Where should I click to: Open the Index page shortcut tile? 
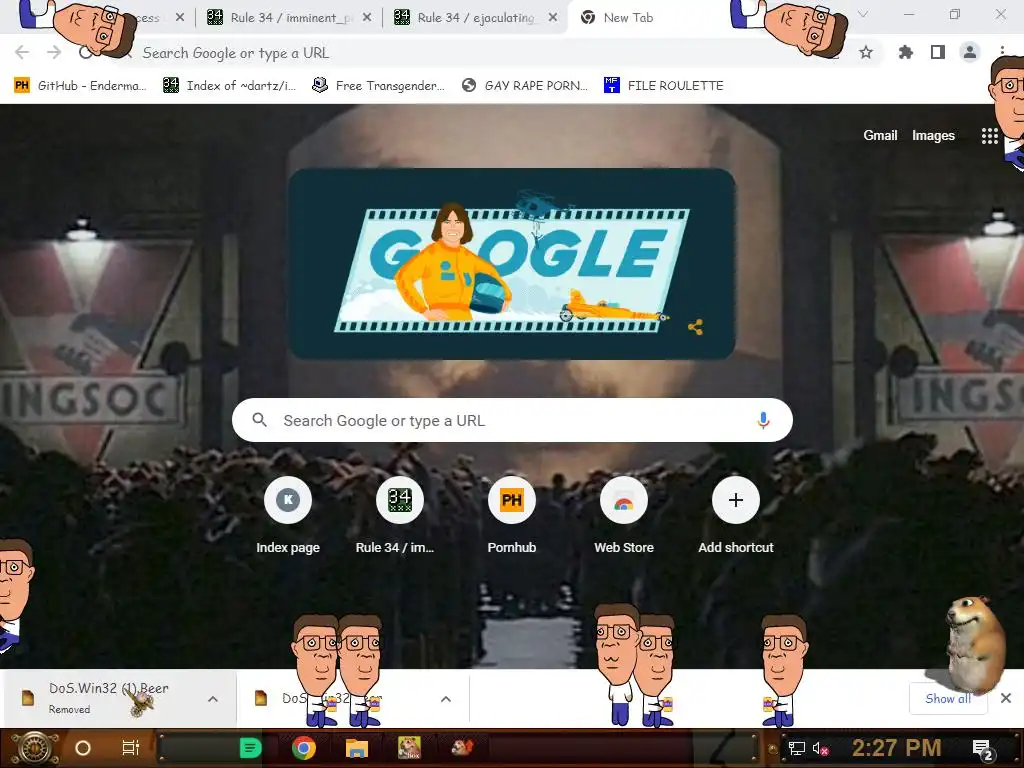coord(288,516)
